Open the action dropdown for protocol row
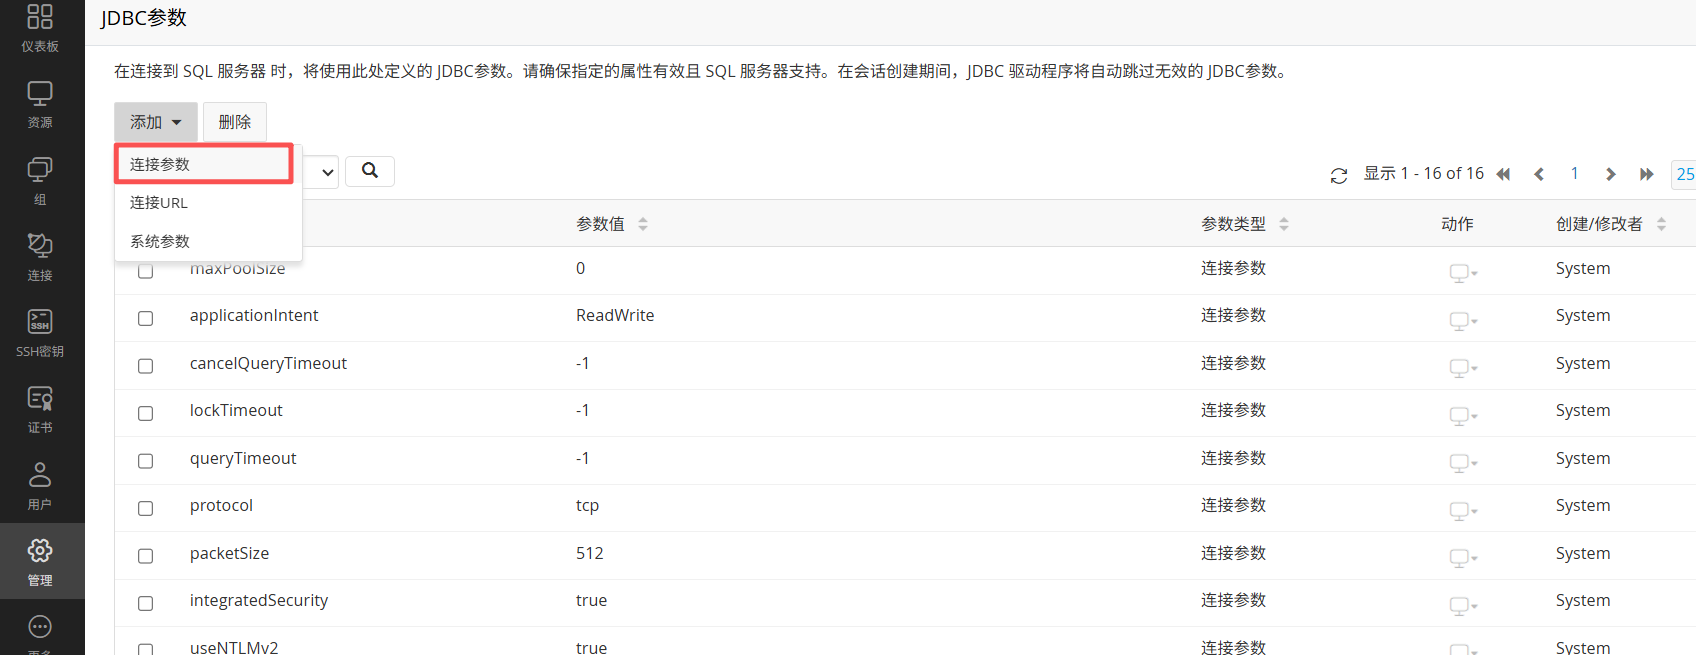Image resolution: width=1696 pixels, height=655 pixels. pos(1463,511)
